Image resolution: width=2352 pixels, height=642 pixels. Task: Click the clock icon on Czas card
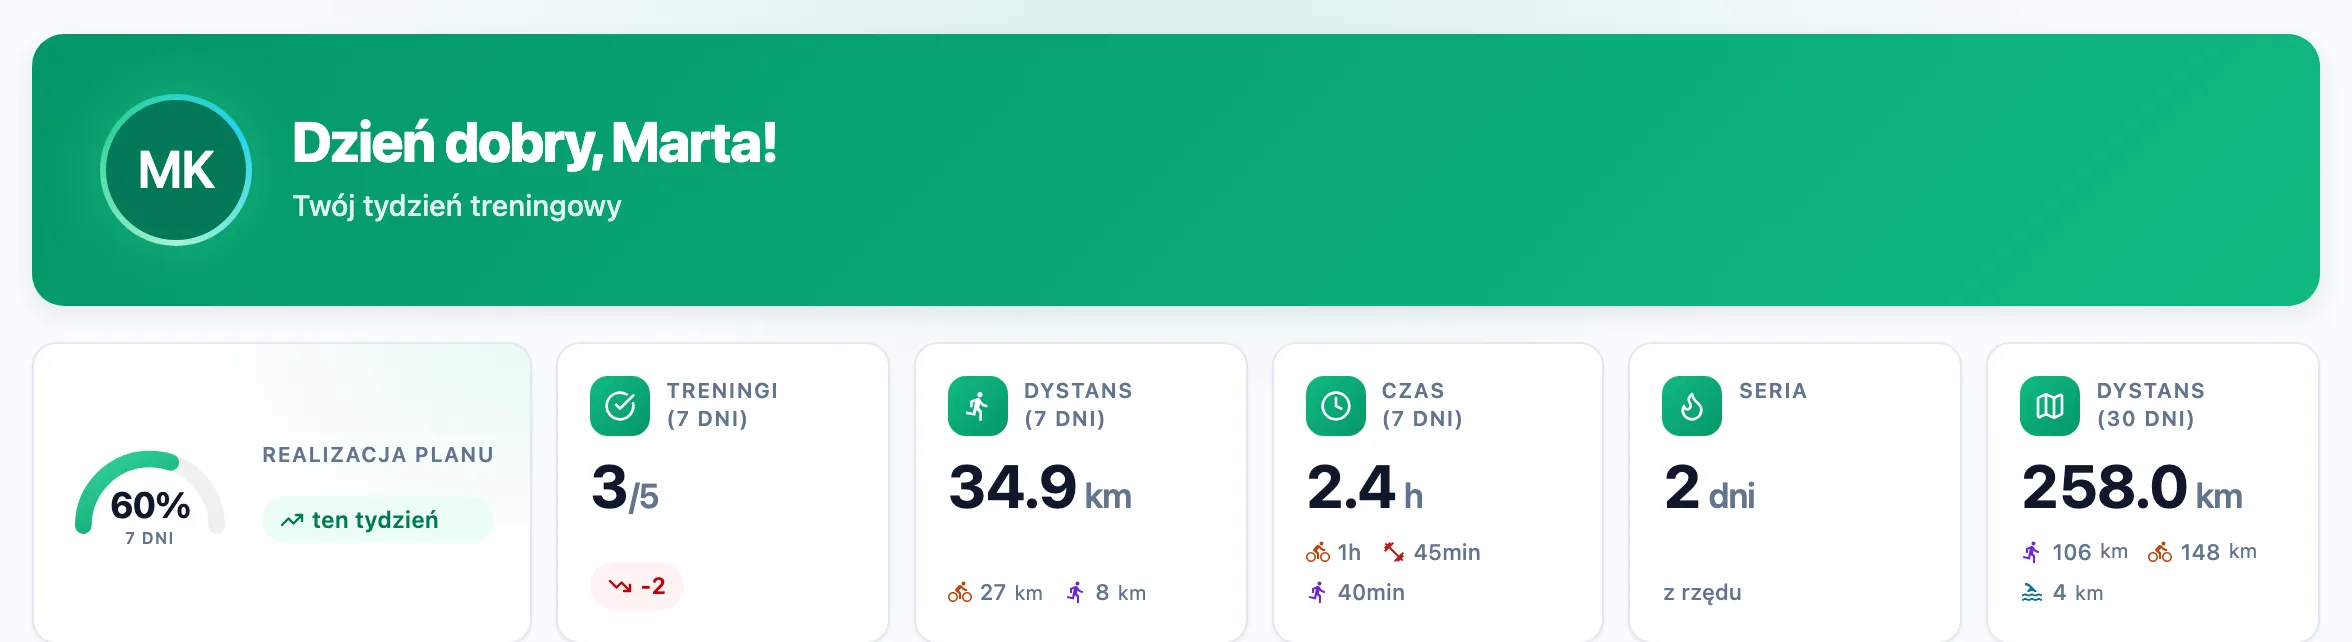[1336, 406]
